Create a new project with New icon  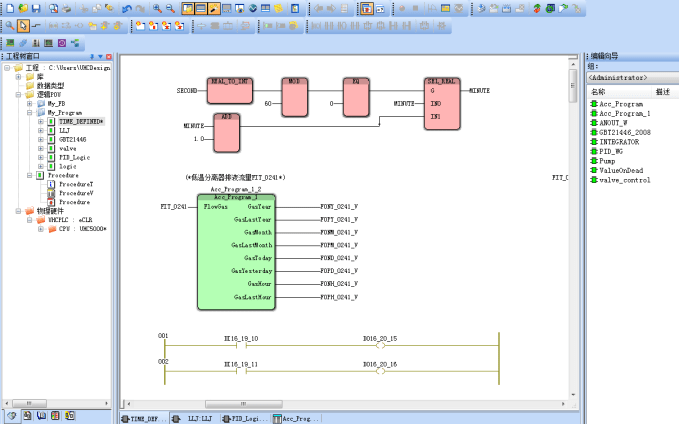(x=10, y=8)
